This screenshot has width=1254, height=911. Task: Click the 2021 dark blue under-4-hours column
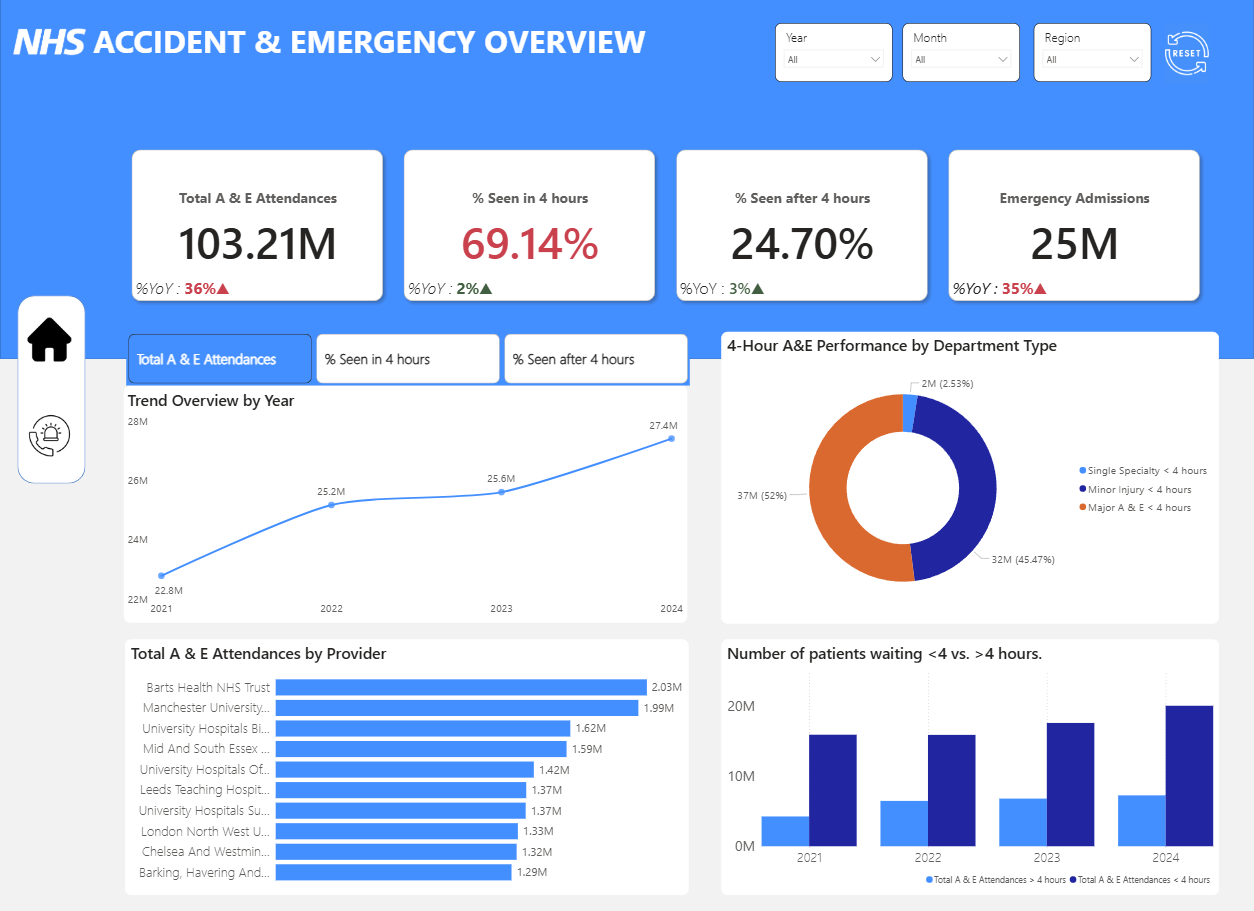[833, 790]
